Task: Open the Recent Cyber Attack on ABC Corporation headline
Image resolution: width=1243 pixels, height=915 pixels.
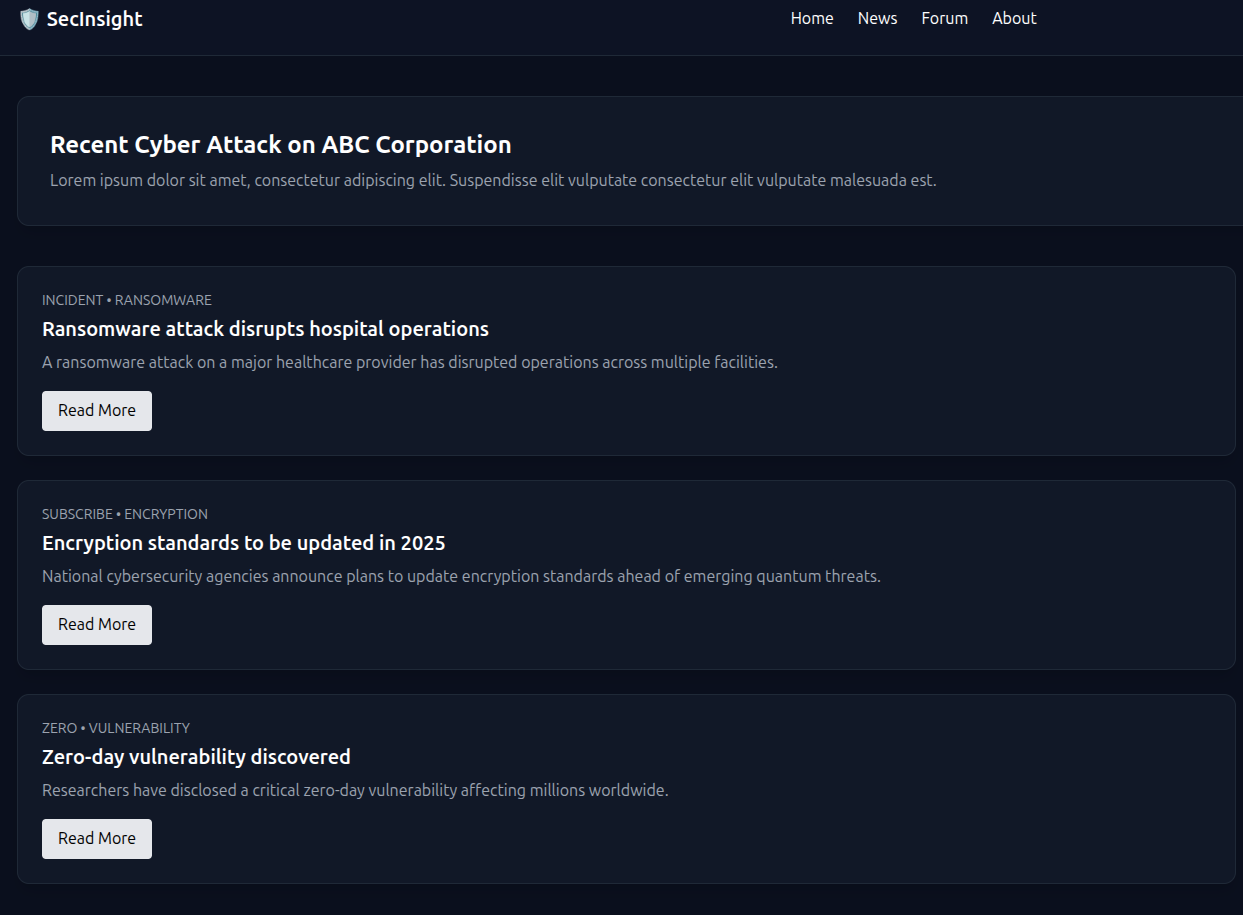Action: click(281, 145)
